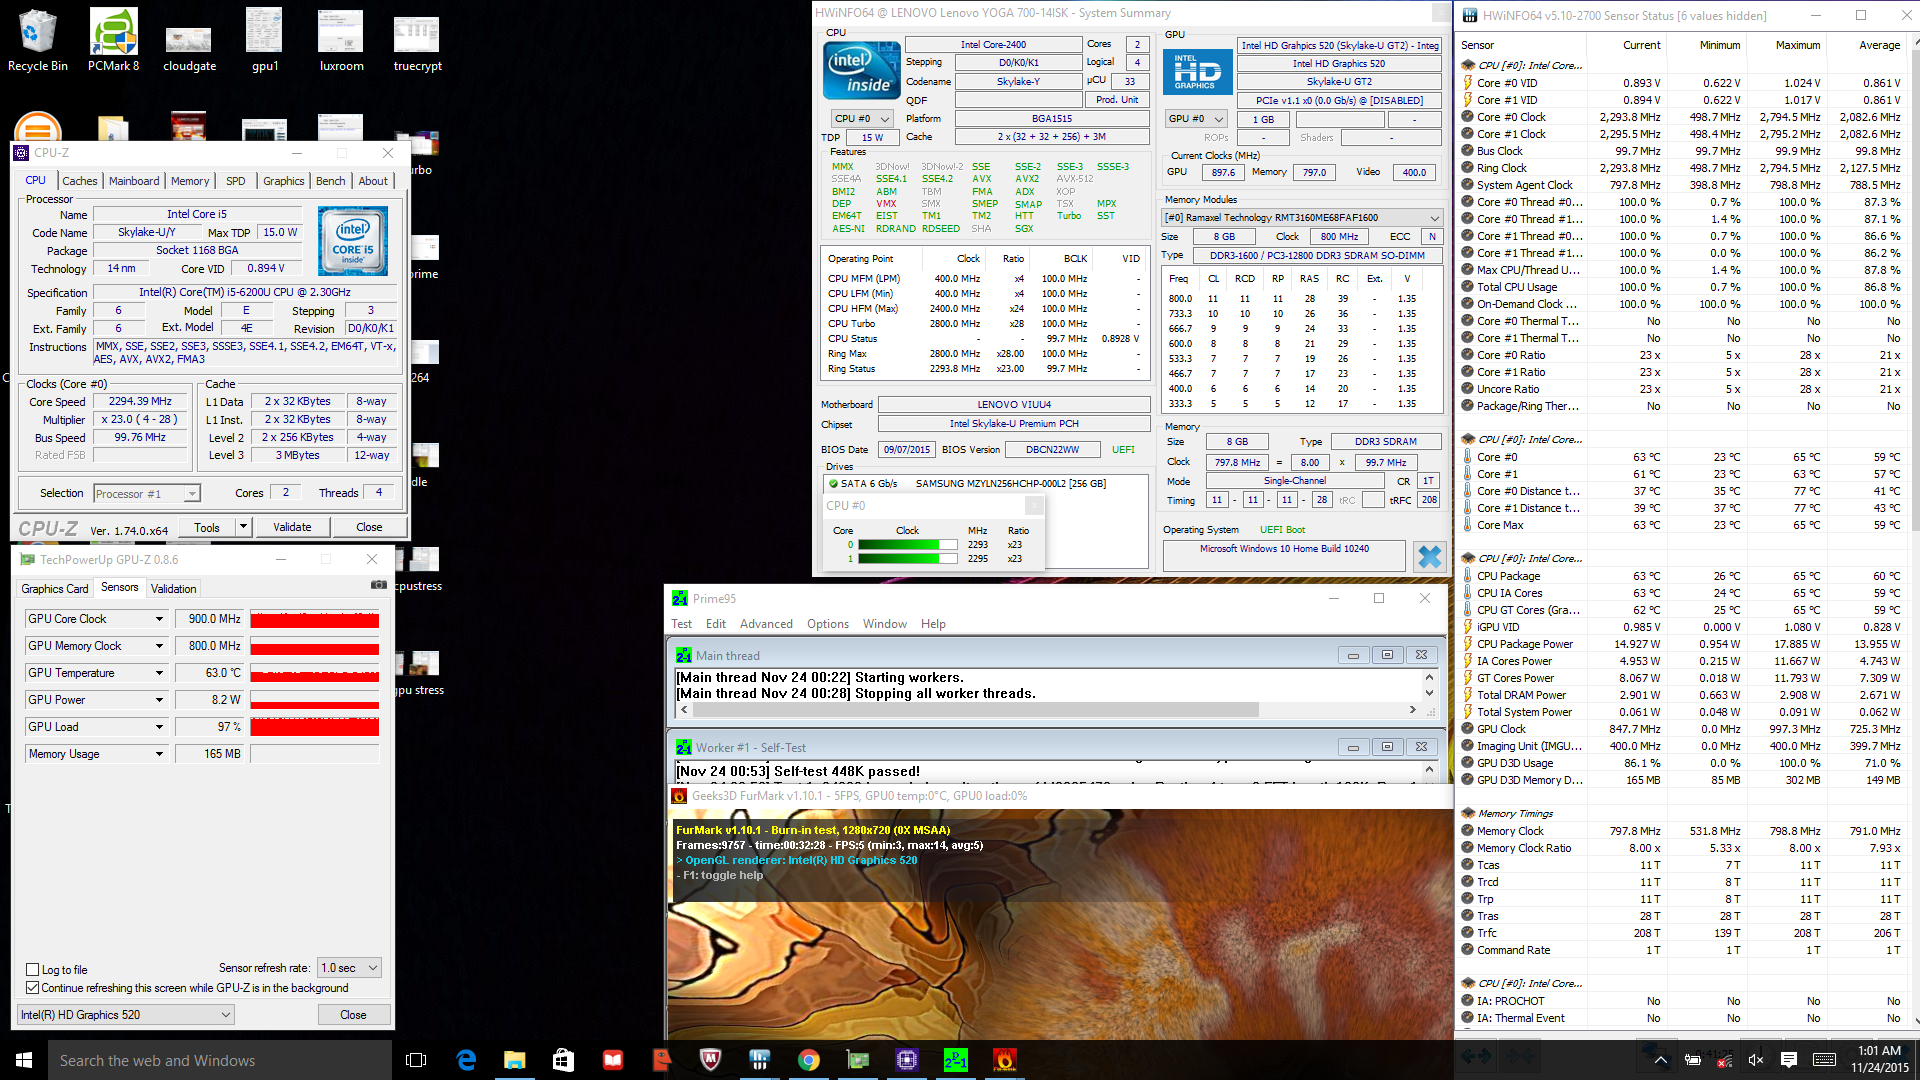Click GPU-Z screenshot camera icon
Screen dimensions: 1920x1080
coord(379,585)
